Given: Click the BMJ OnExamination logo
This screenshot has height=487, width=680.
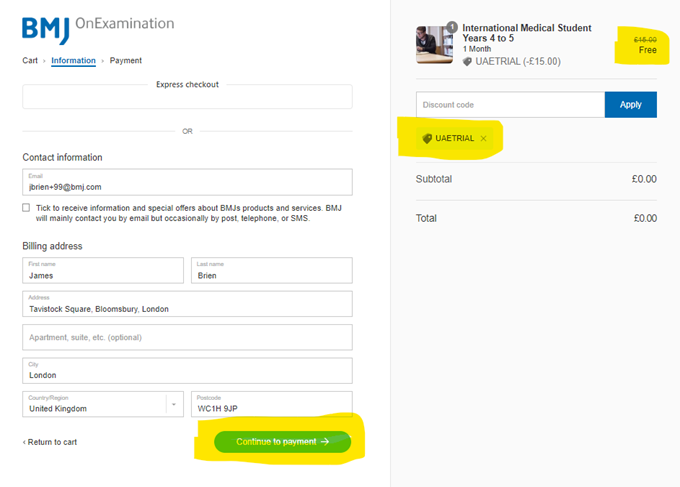Looking at the screenshot, I should pyautogui.click(x=98, y=29).
